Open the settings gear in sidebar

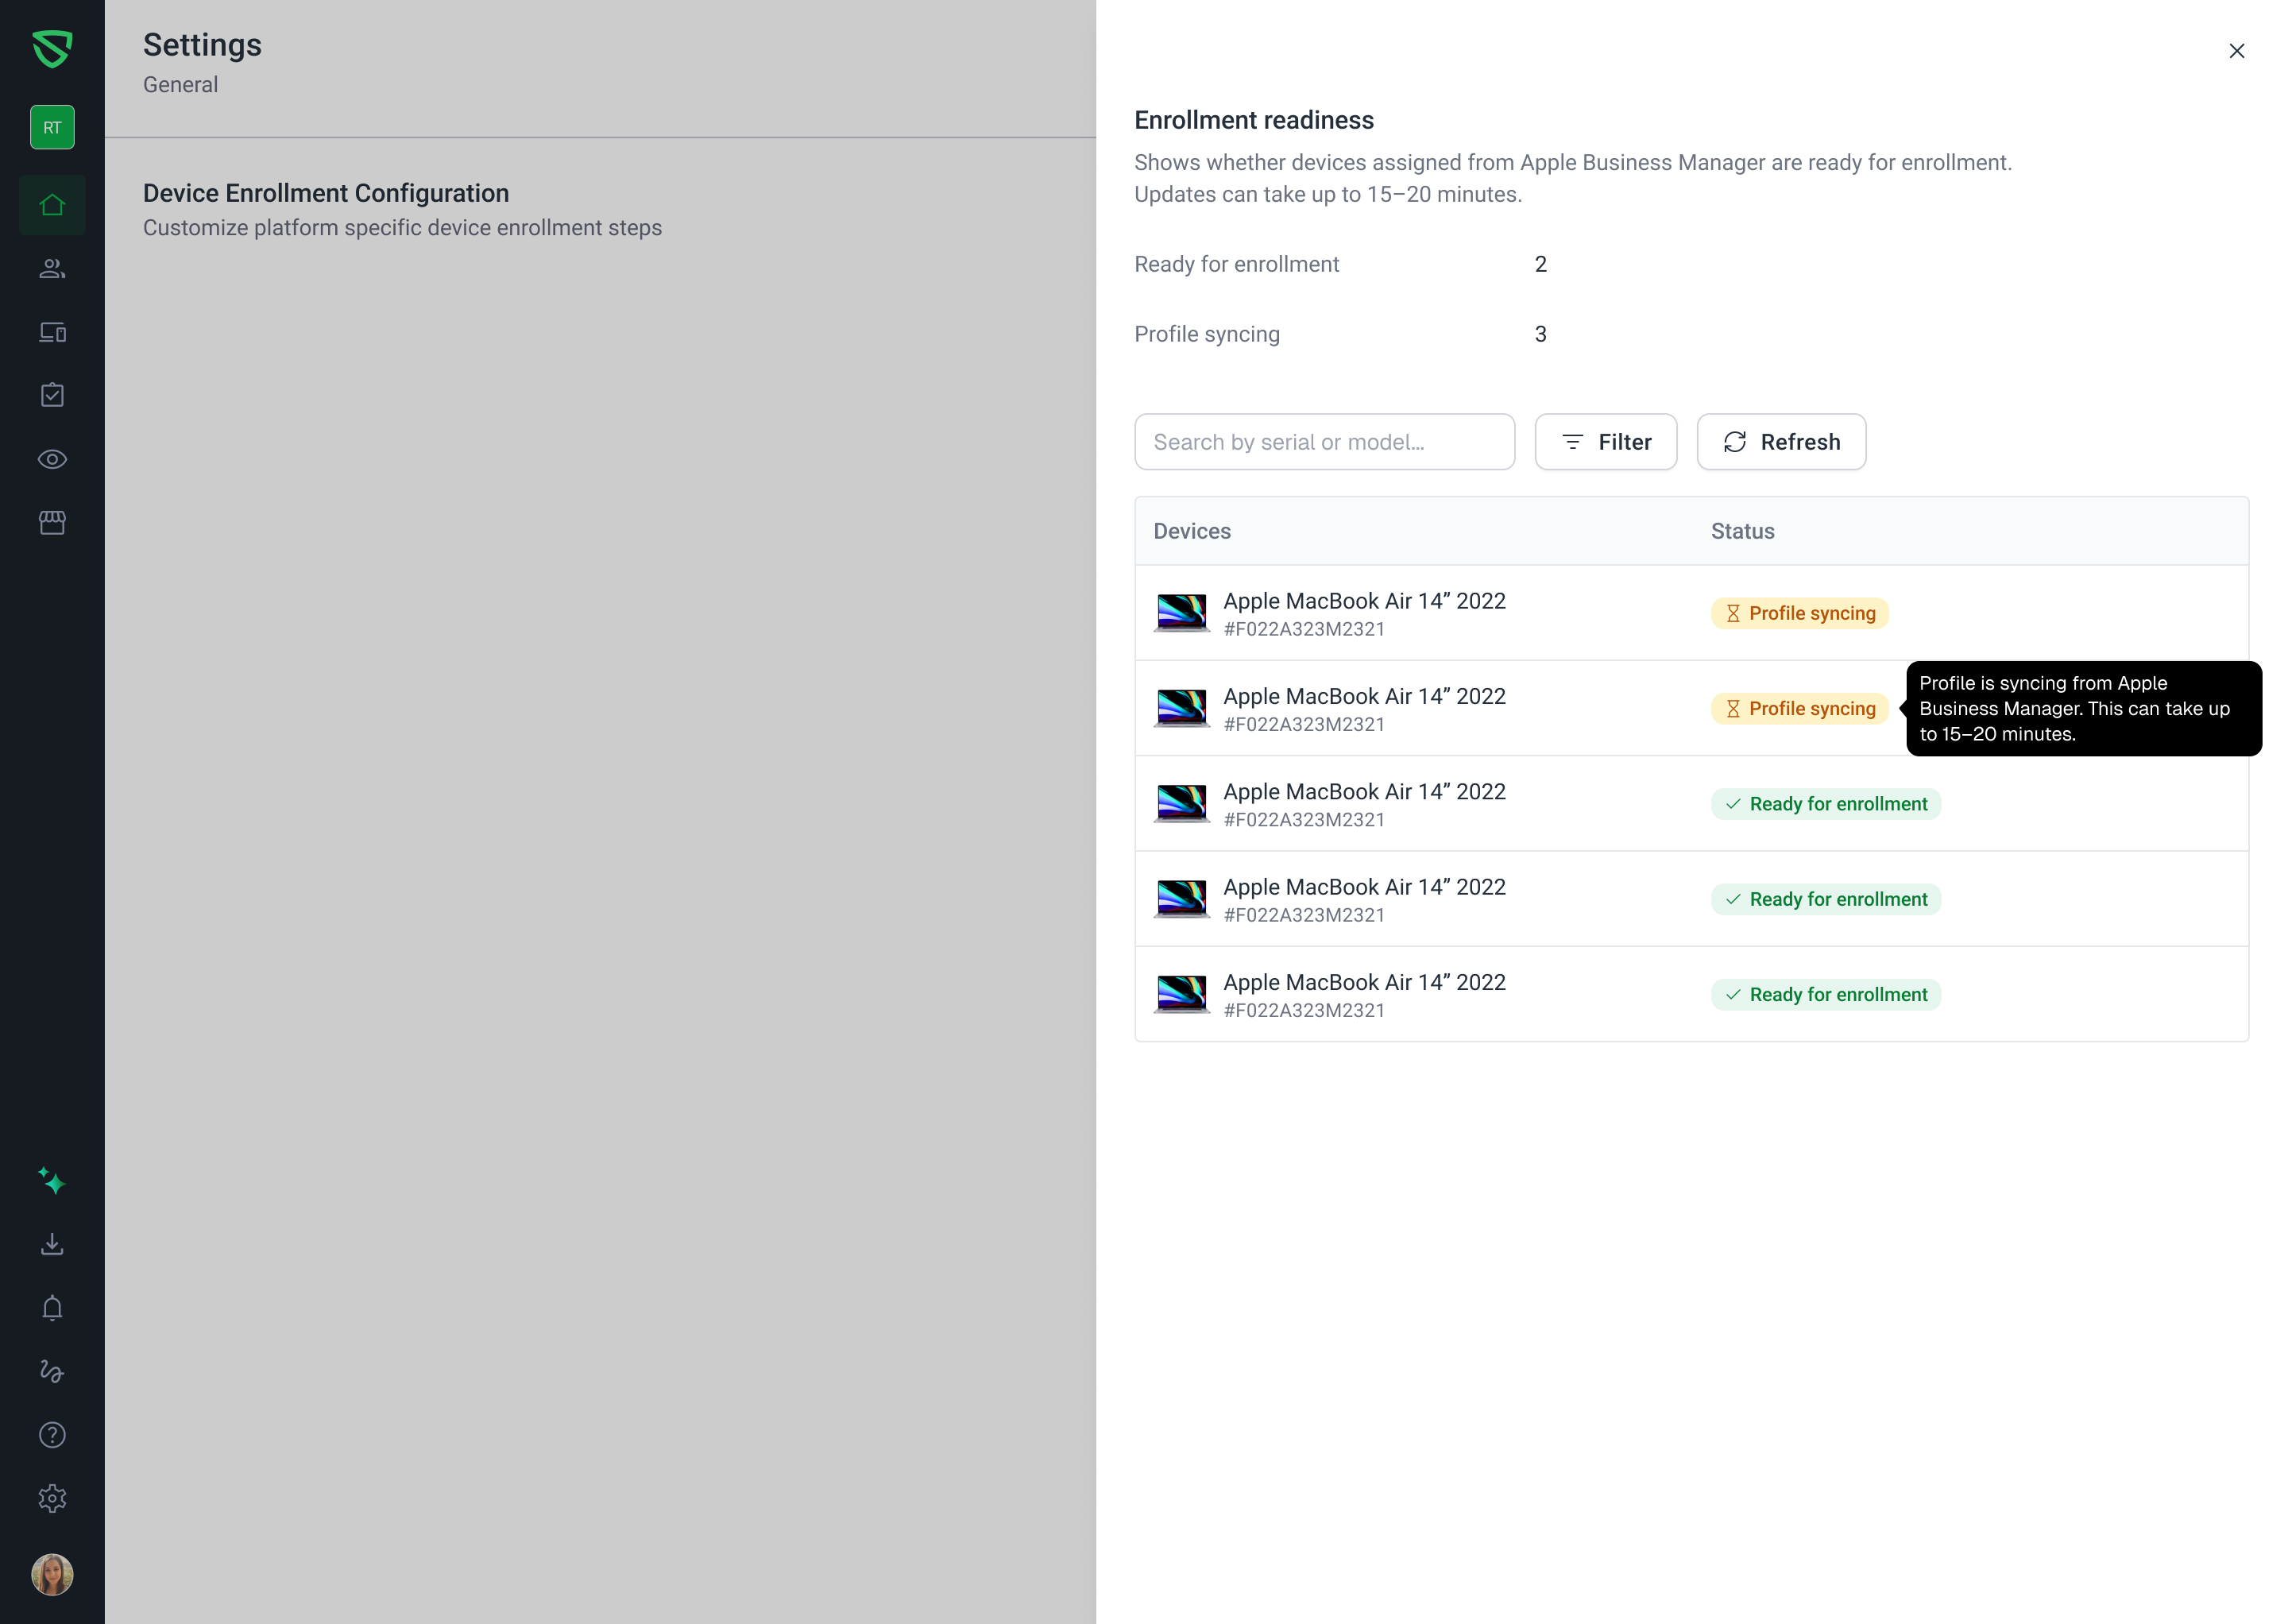[52, 1498]
